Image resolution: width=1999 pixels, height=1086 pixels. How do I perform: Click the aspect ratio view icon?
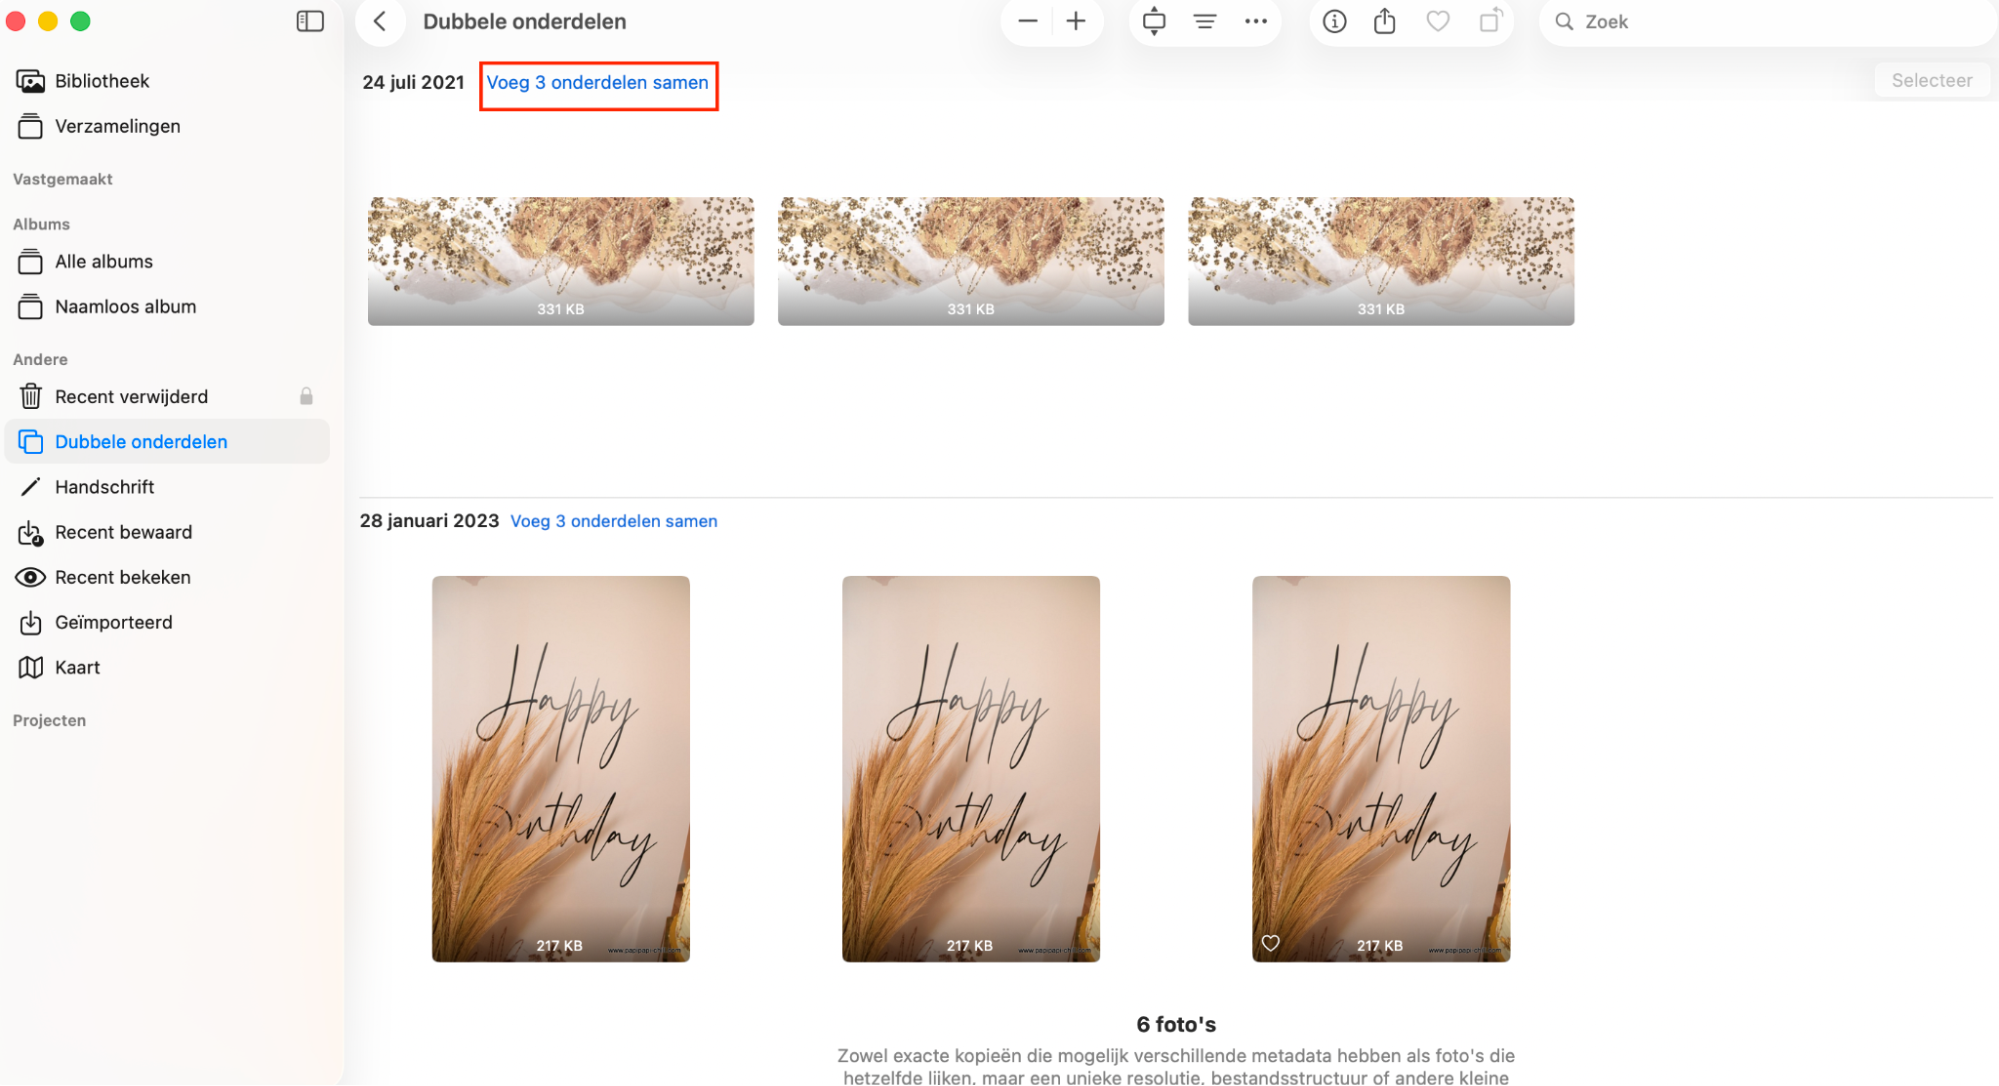coord(1154,21)
